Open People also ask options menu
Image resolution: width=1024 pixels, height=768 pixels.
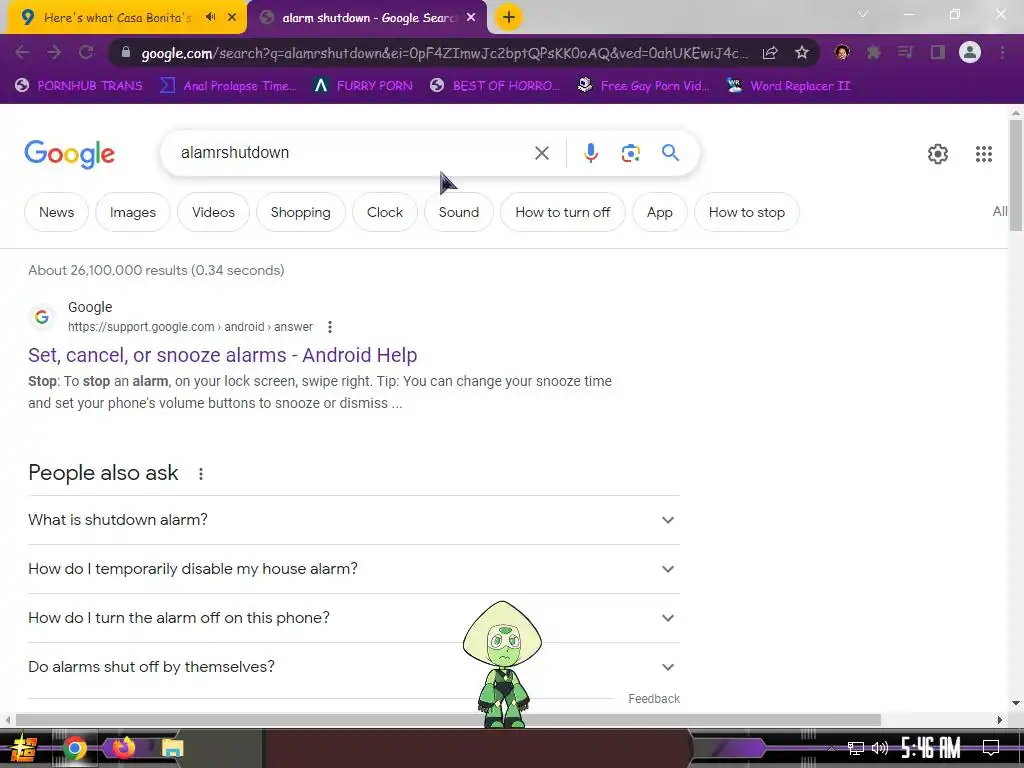point(201,474)
